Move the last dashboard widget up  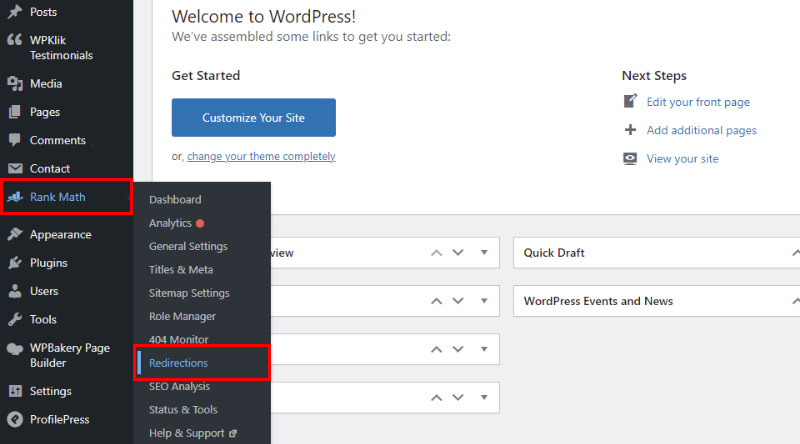436,398
